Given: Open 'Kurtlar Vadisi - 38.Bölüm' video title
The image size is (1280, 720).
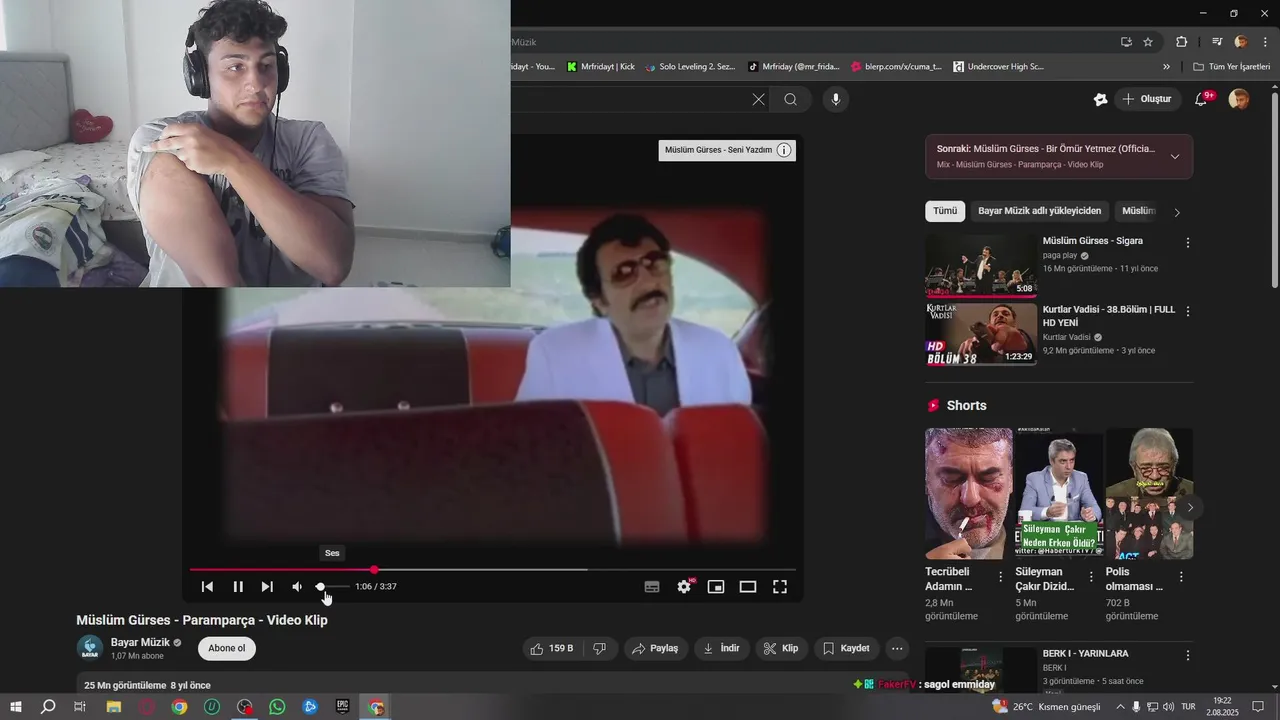Looking at the screenshot, I should pyautogui.click(x=1109, y=316).
